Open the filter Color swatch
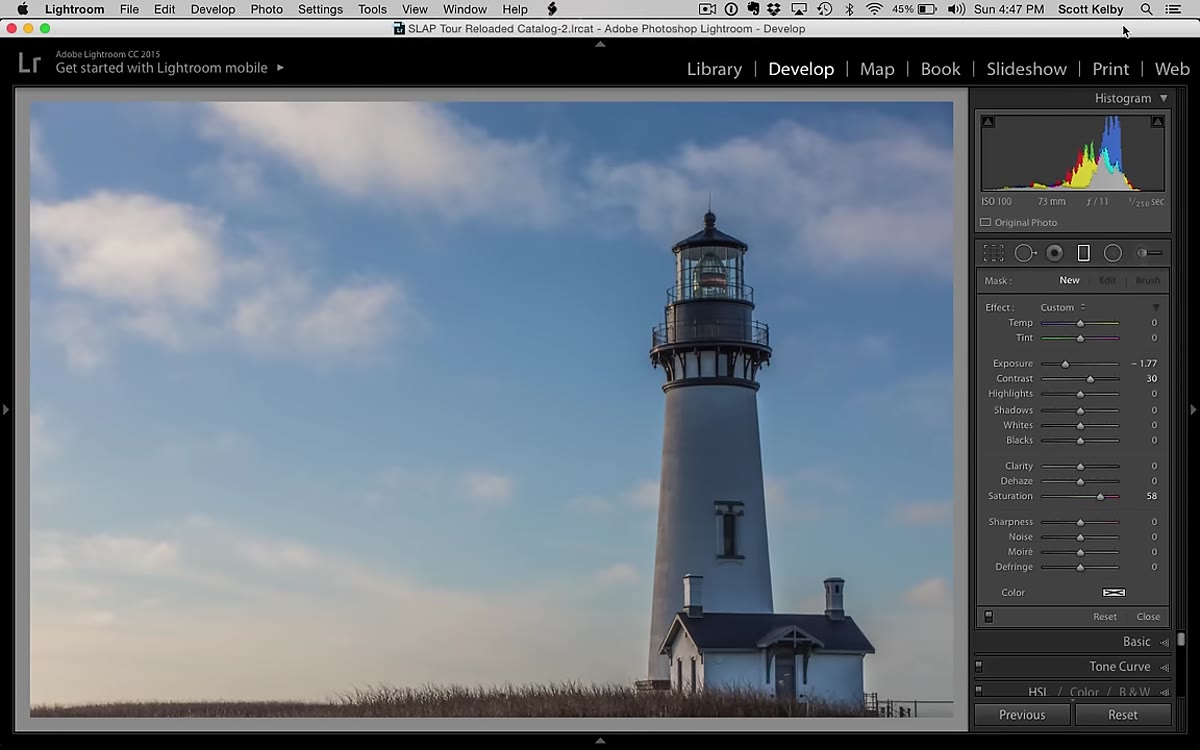This screenshot has height=750, width=1200. (1114, 593)
